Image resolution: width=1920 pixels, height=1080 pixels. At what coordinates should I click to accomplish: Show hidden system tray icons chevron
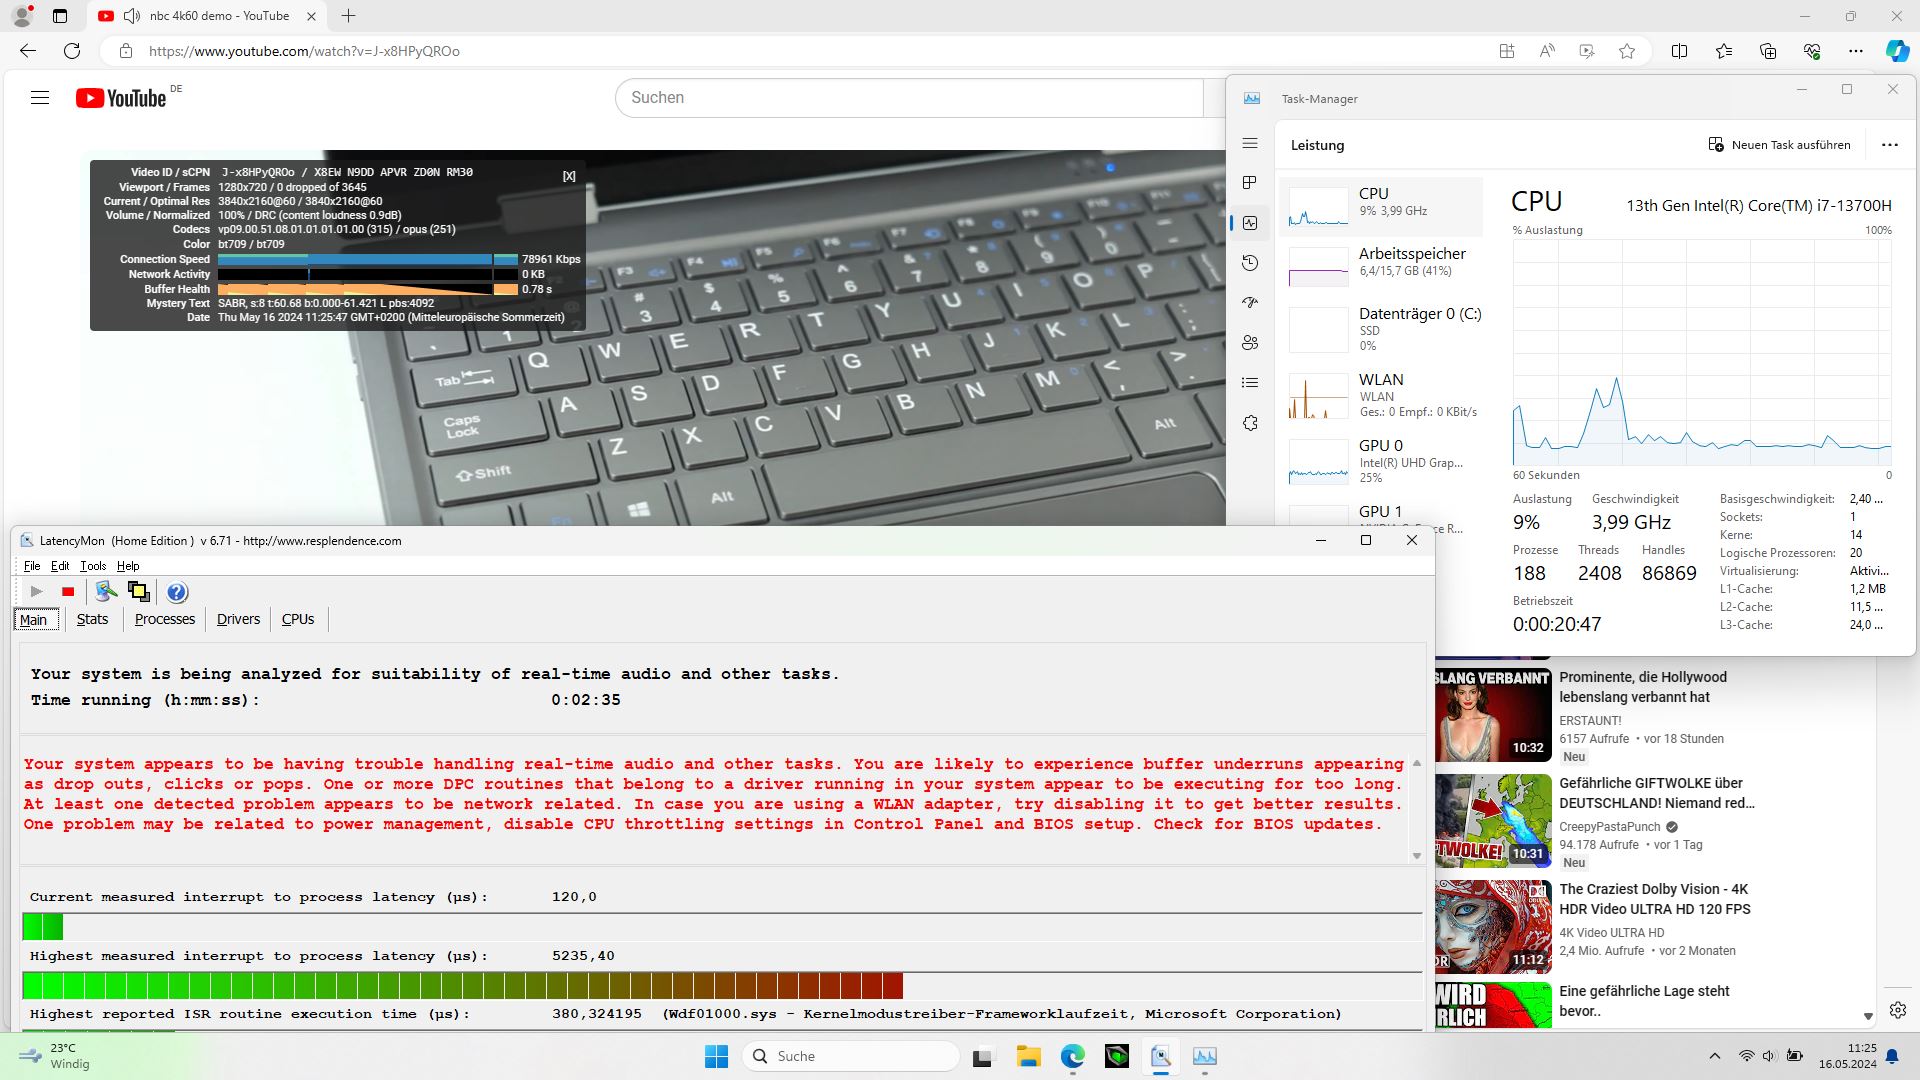(1714, 1056)
